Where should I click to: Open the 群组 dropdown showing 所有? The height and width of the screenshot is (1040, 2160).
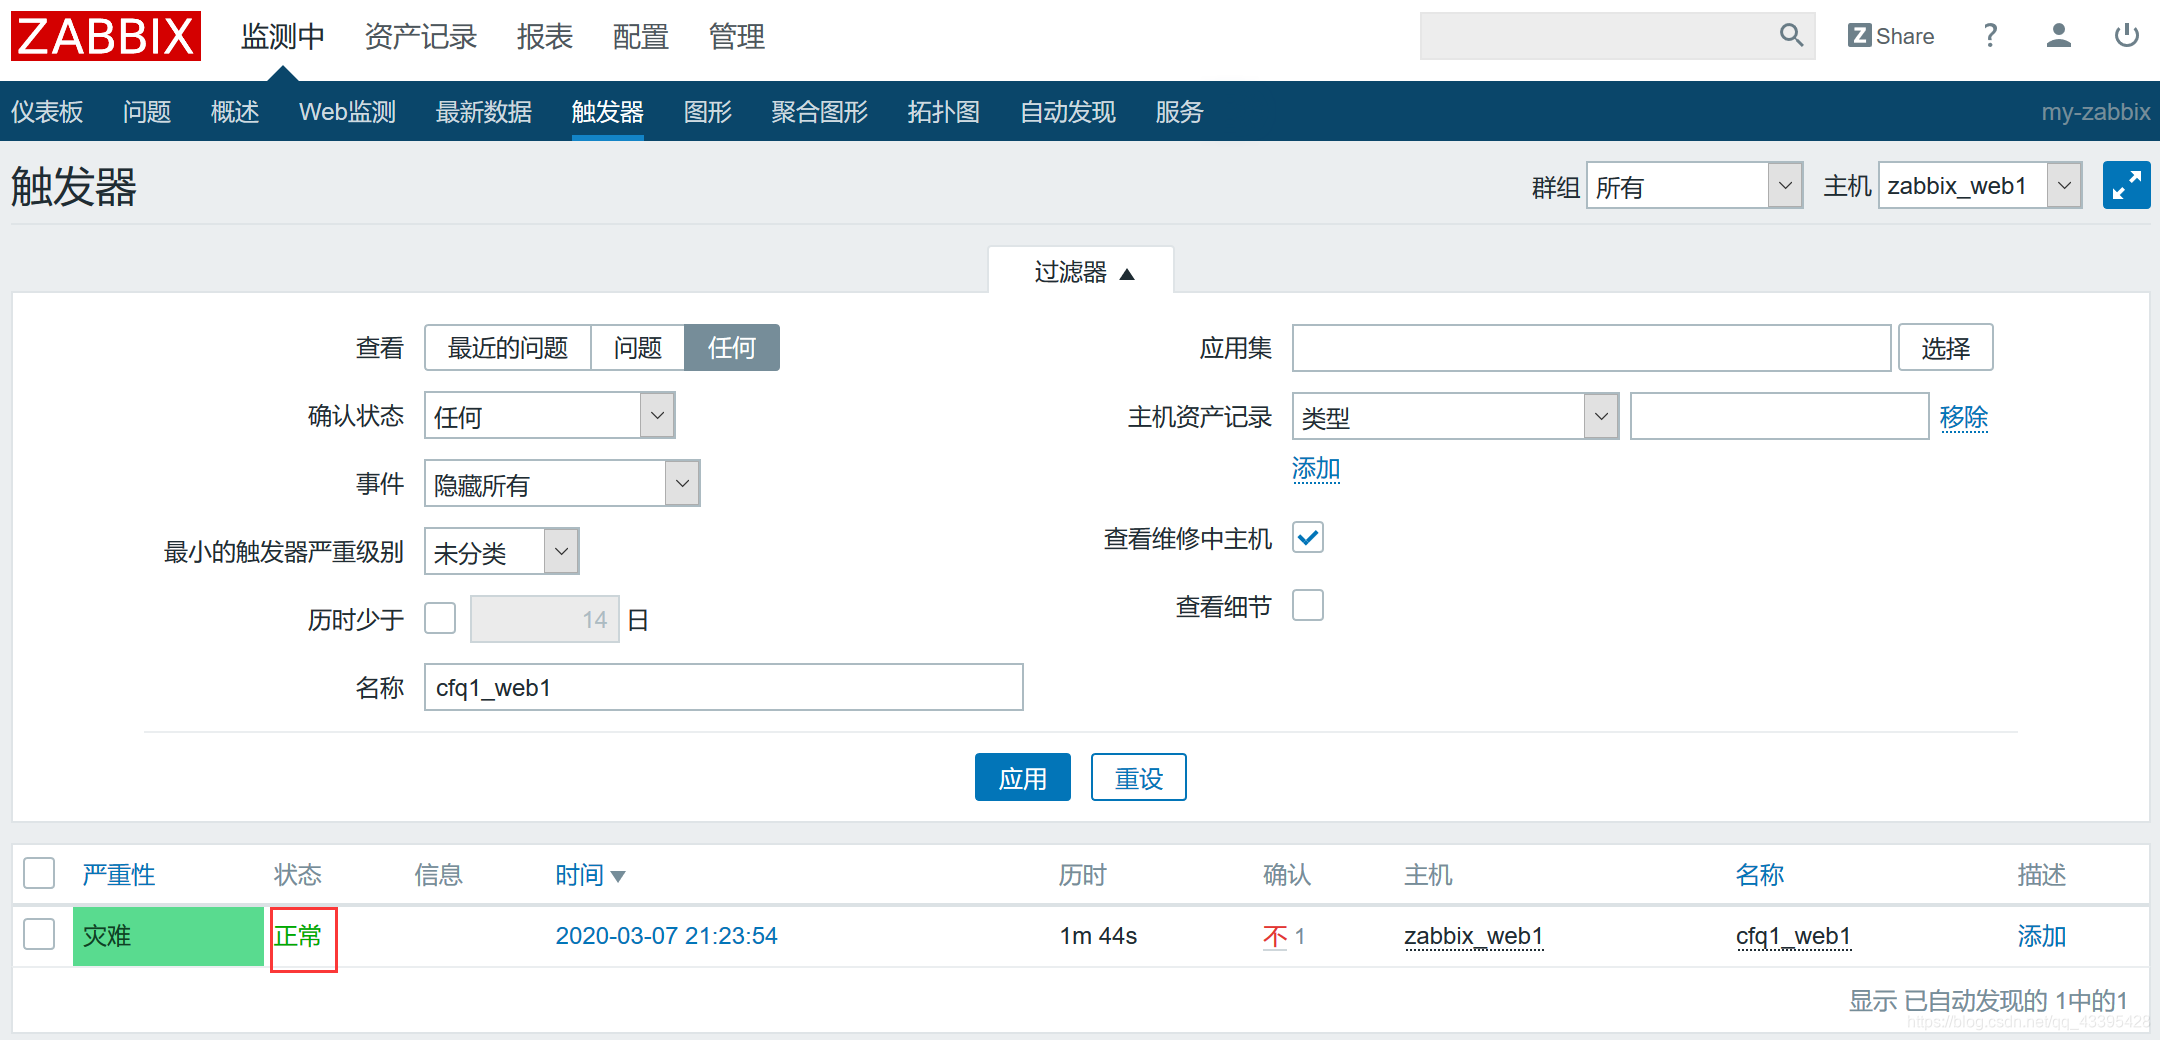(x=1695, y=186)
